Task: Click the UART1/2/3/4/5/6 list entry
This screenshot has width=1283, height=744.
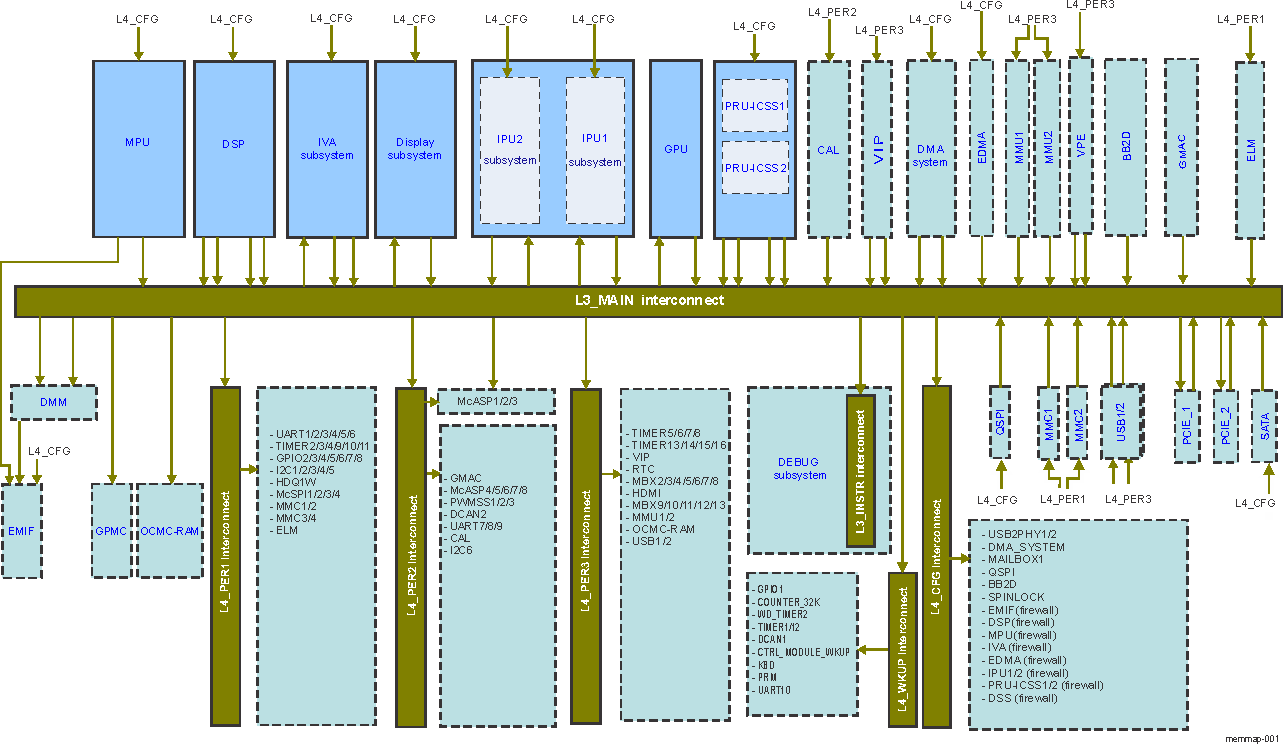Action: pos(316,434)
